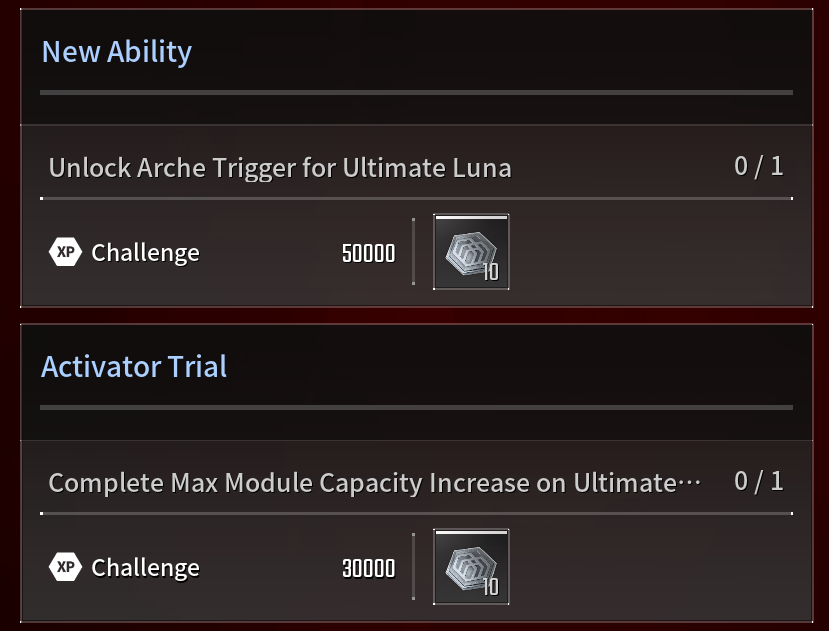Viewport: 829px width, 631px height.
Task: Click the 0 / 1 progress for Arche Trigger
Action: [759, 167]
